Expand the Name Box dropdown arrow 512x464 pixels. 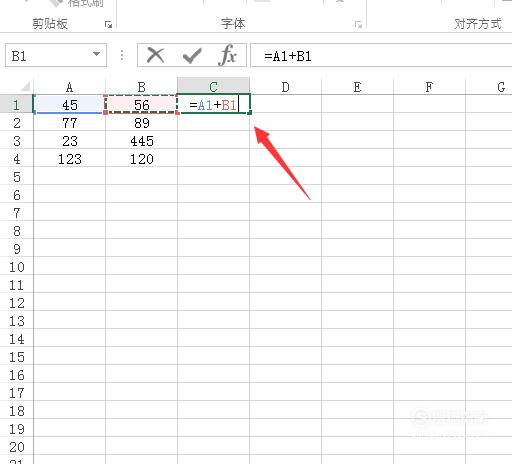tap(96, 54)
